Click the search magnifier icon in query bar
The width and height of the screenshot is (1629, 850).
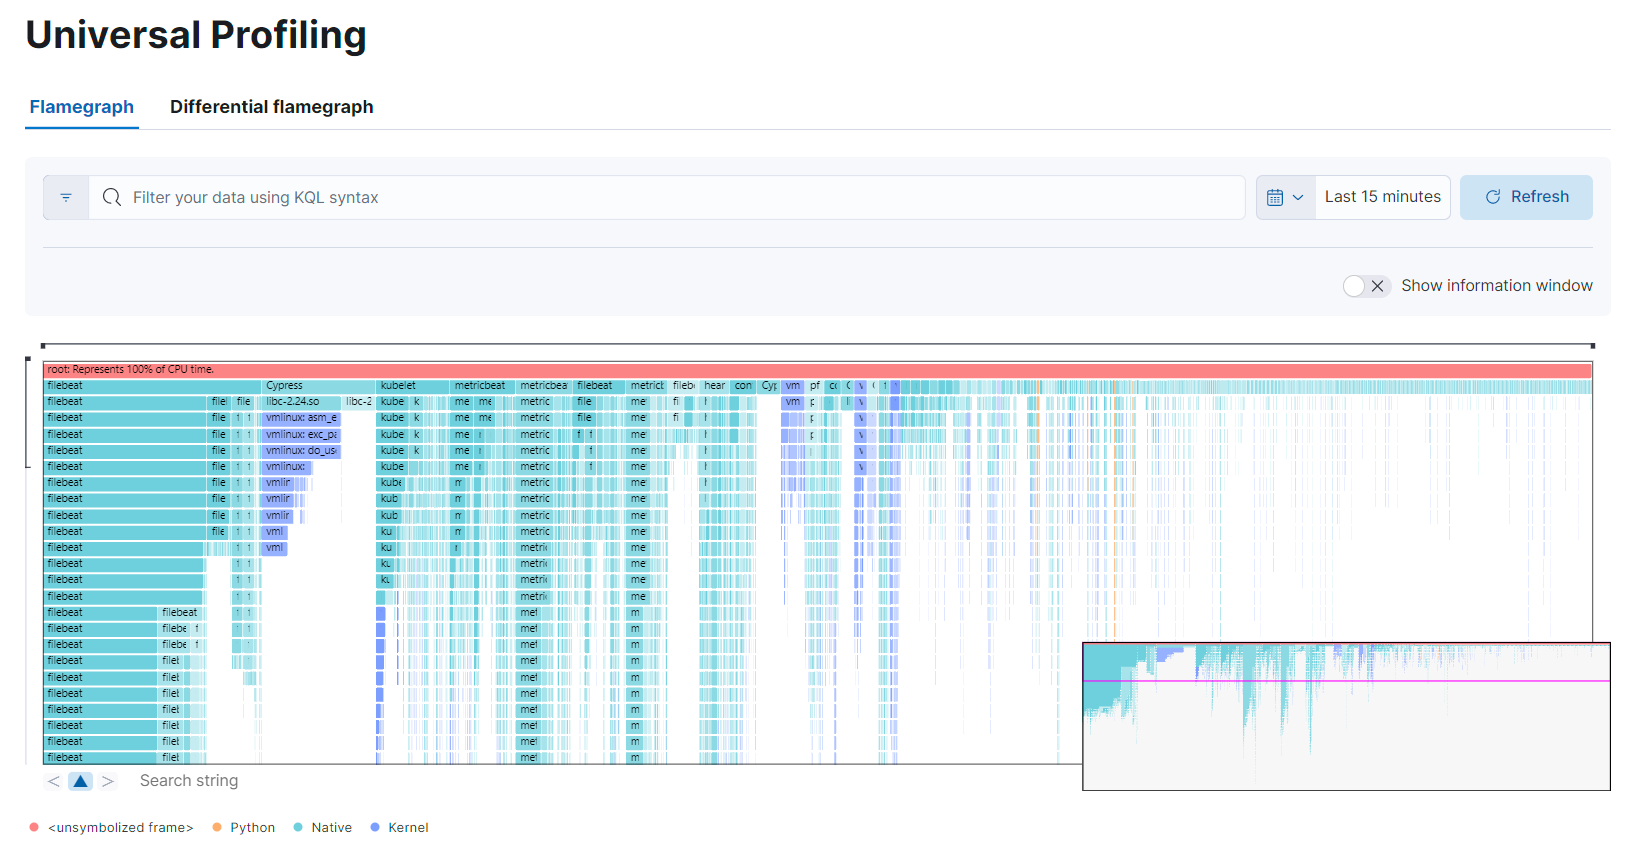pyautogui.click(x=112, y=198)
